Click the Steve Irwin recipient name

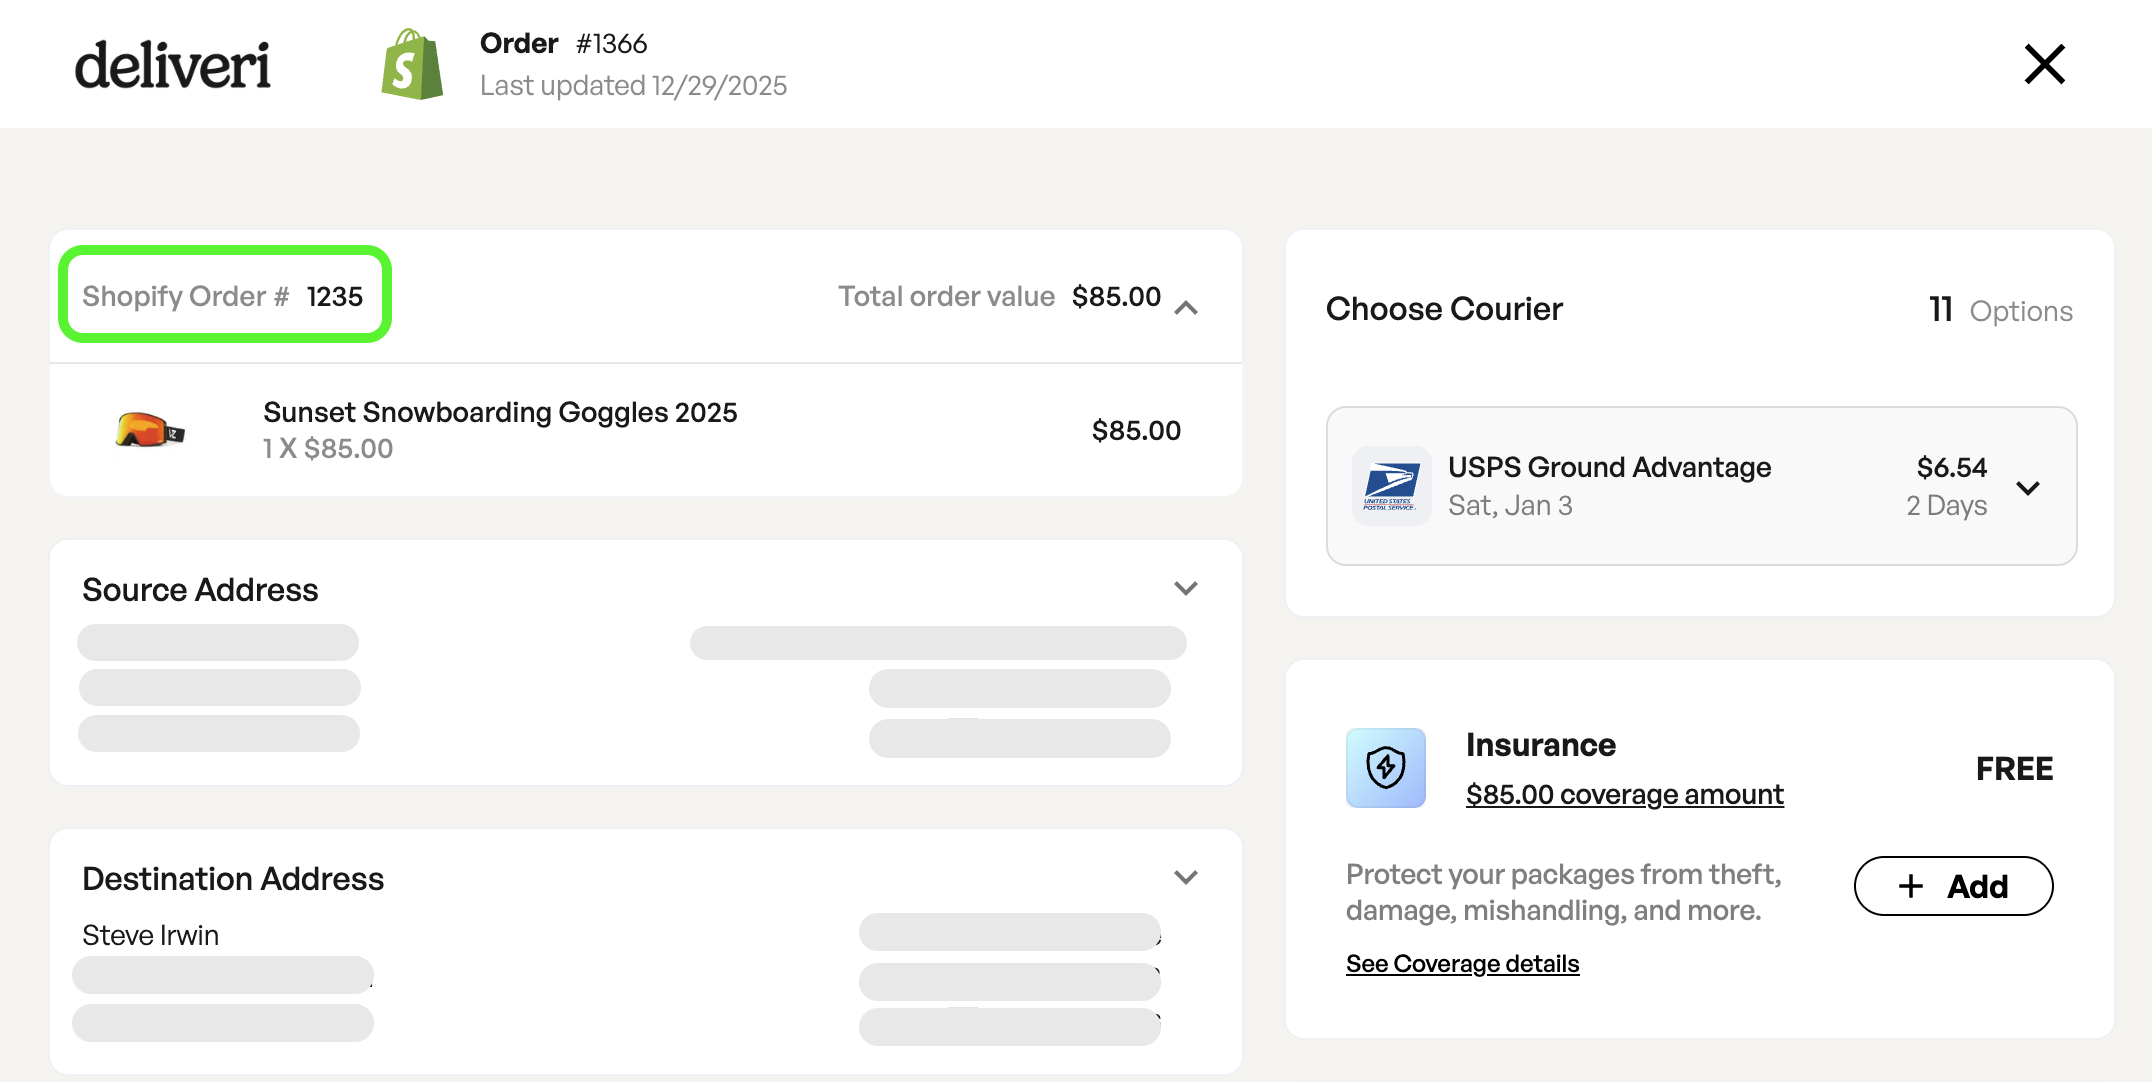point(150,935)
